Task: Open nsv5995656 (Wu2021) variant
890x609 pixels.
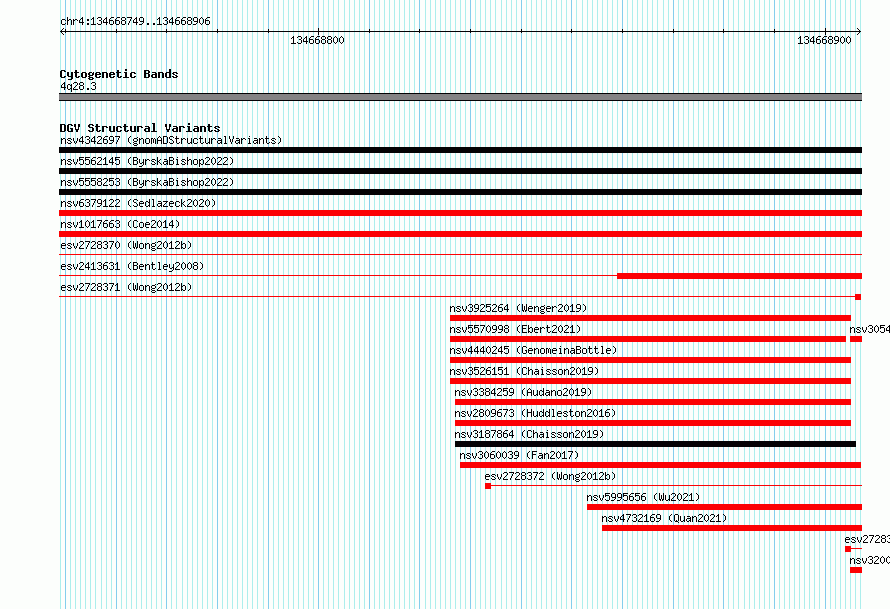Action: pyautogui.click(x=643, y=497)
